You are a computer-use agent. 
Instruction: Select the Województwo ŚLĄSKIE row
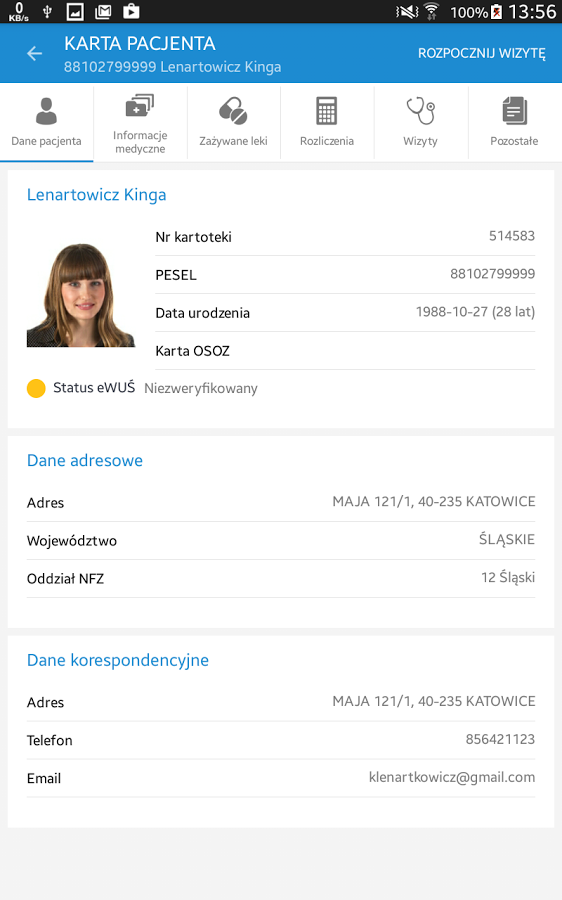click(x=281, y=541)
